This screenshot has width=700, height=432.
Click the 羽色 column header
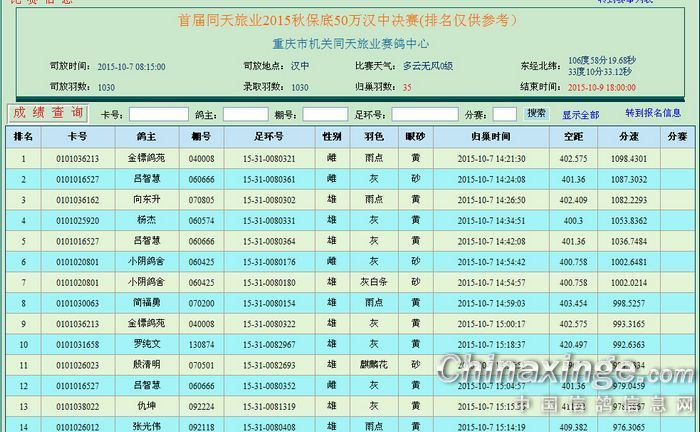[x=373, y=136]
